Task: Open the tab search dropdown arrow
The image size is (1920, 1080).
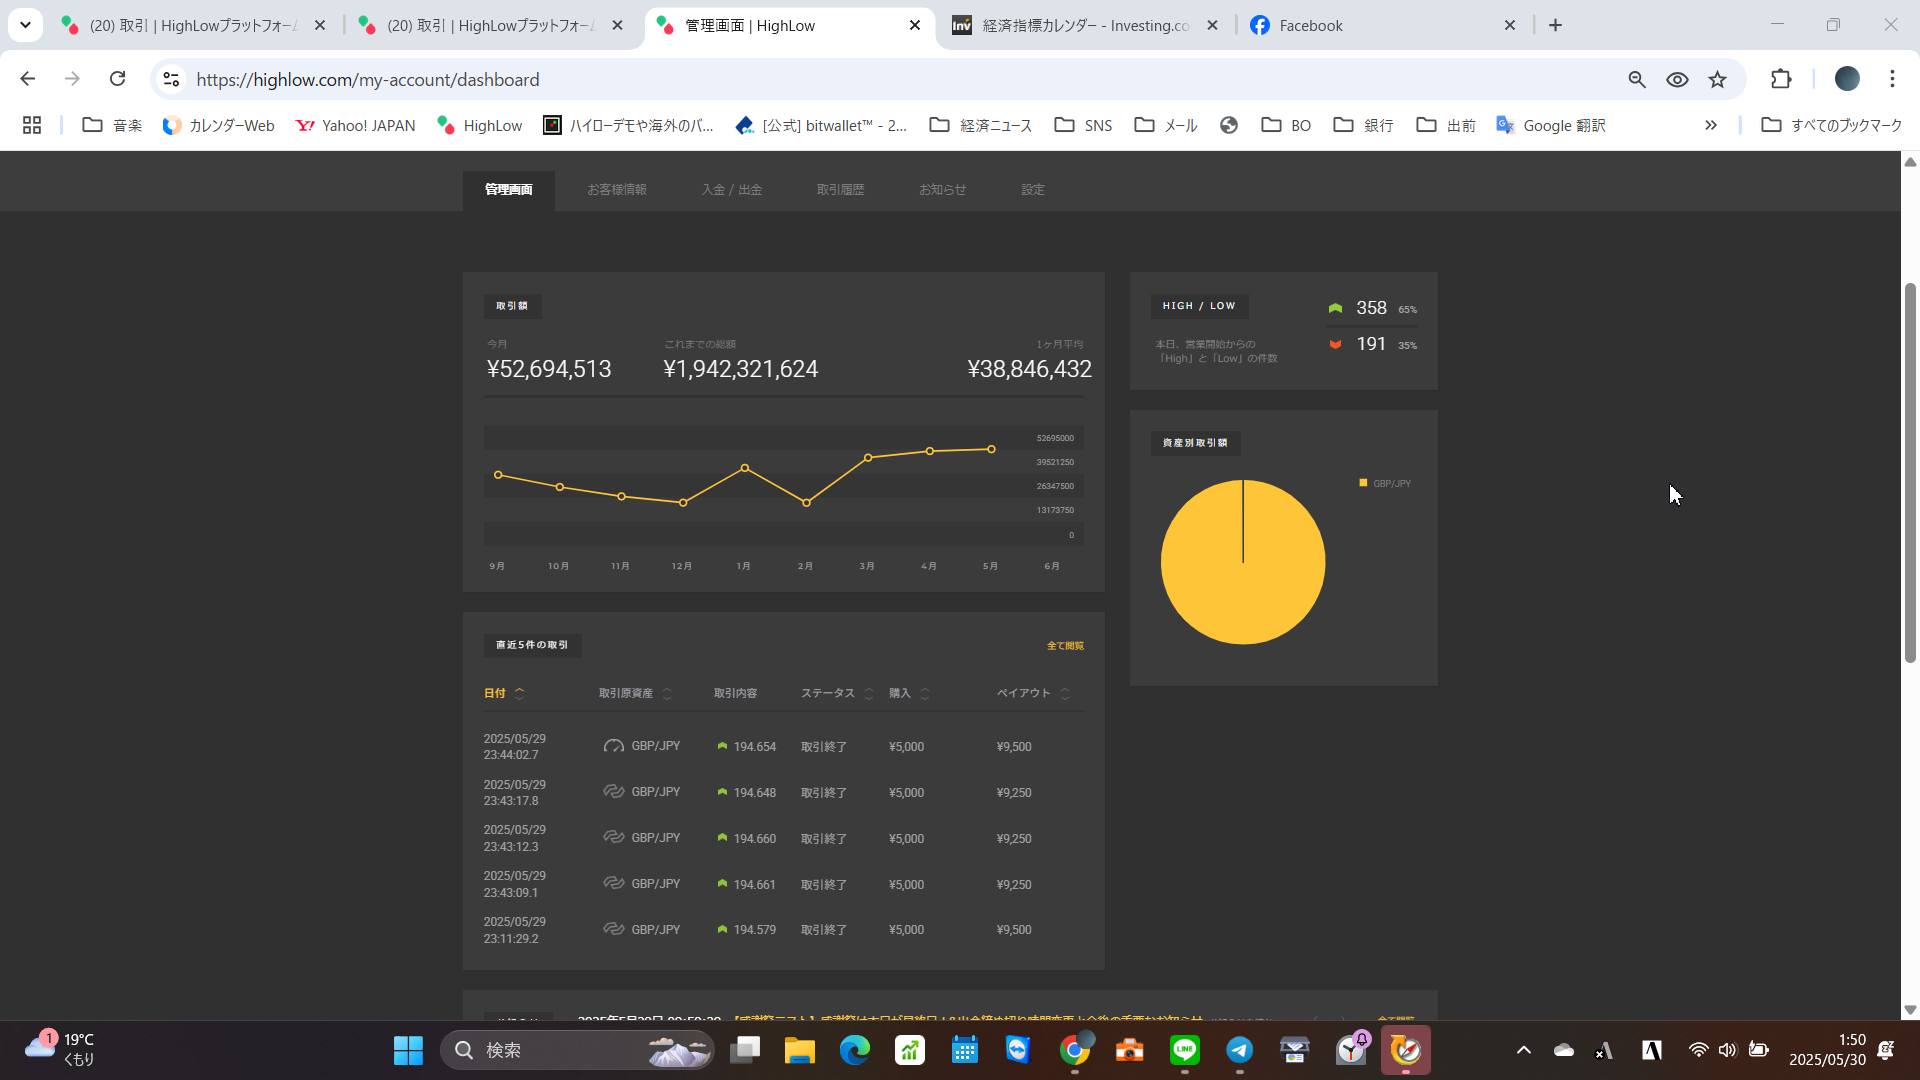Action: [x=25, y=25]
